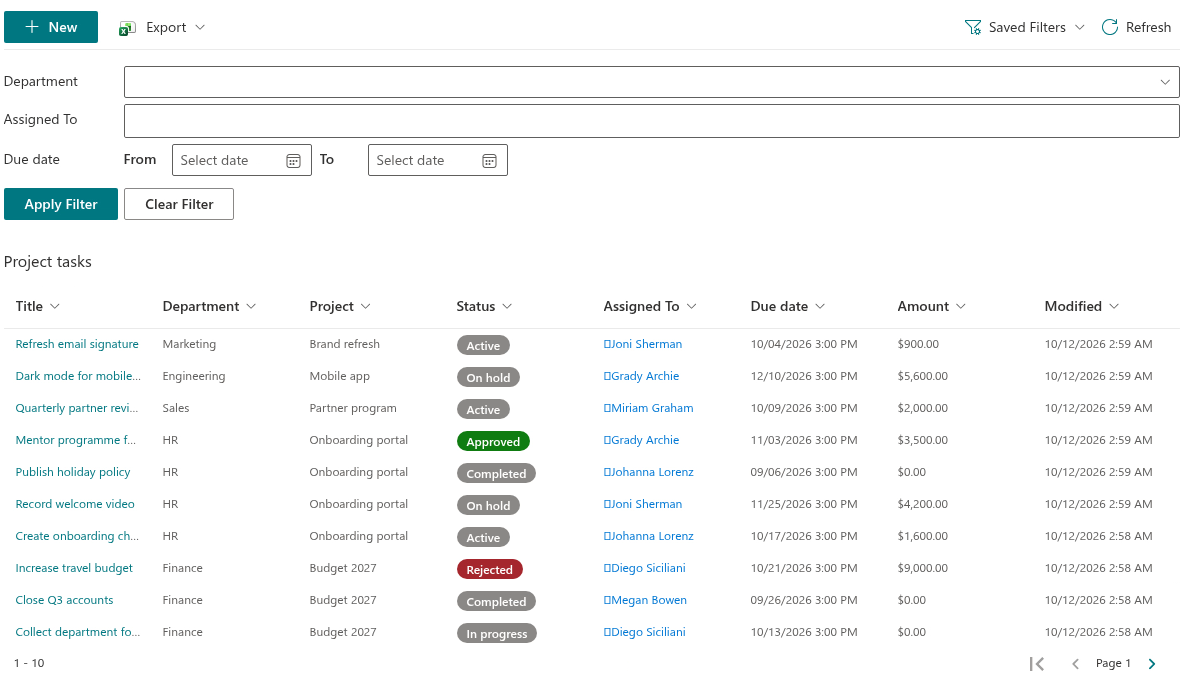Open the Modified column header menu
The height and width of the screenshot is (685, 1195).
point(1081,306)
